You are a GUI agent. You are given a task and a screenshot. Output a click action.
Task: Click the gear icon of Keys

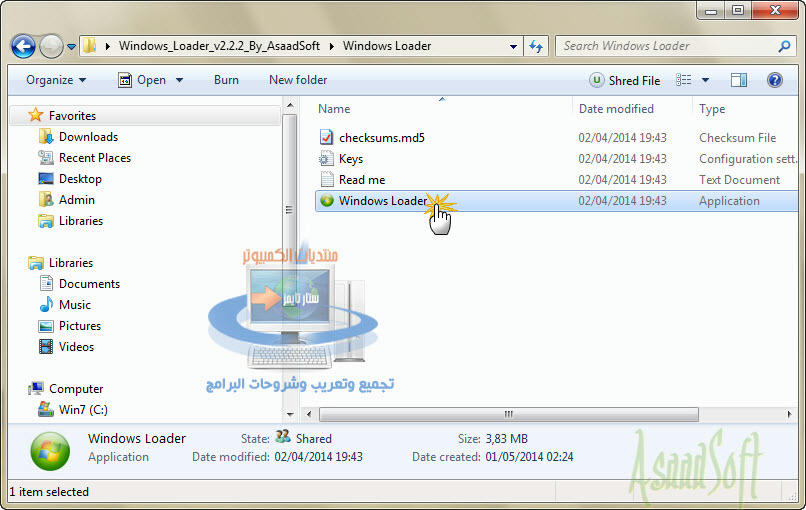pyautogui.click(x=326, y=159)
